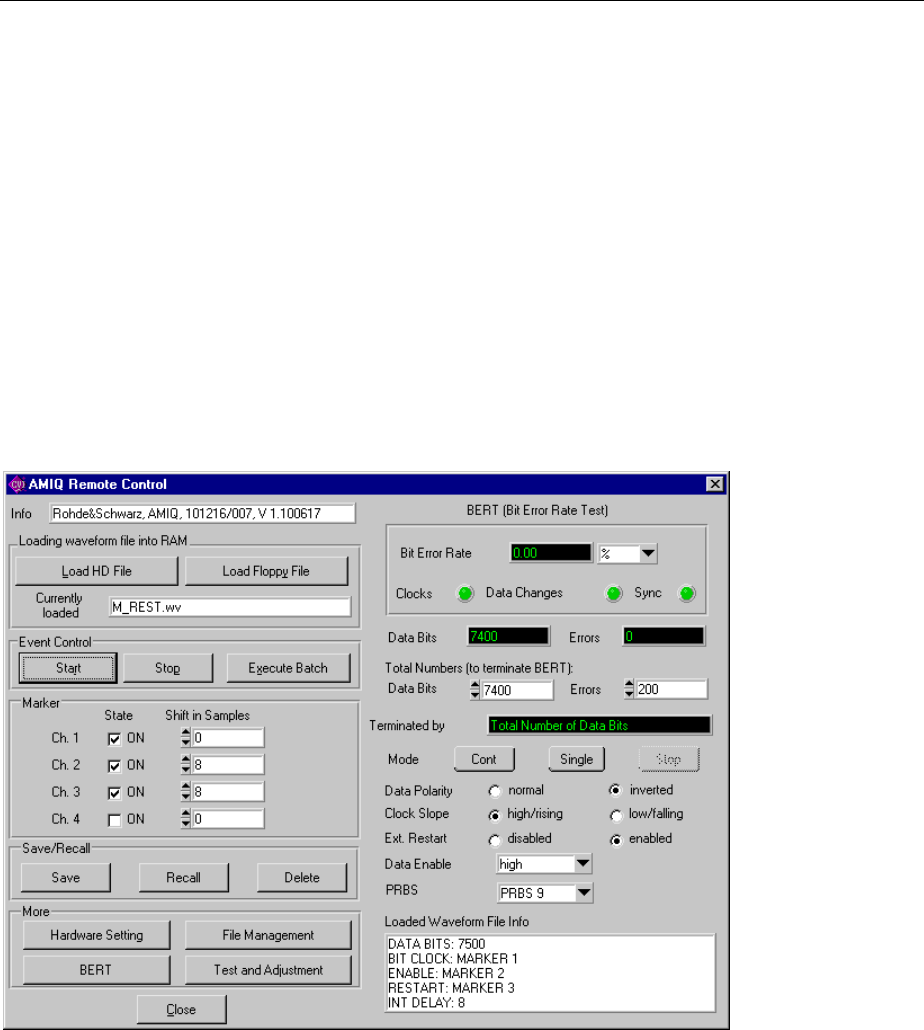Select Data Polarity normal radio button
The width and height of the screenshot is (924, 1030).
coord(495,791)
